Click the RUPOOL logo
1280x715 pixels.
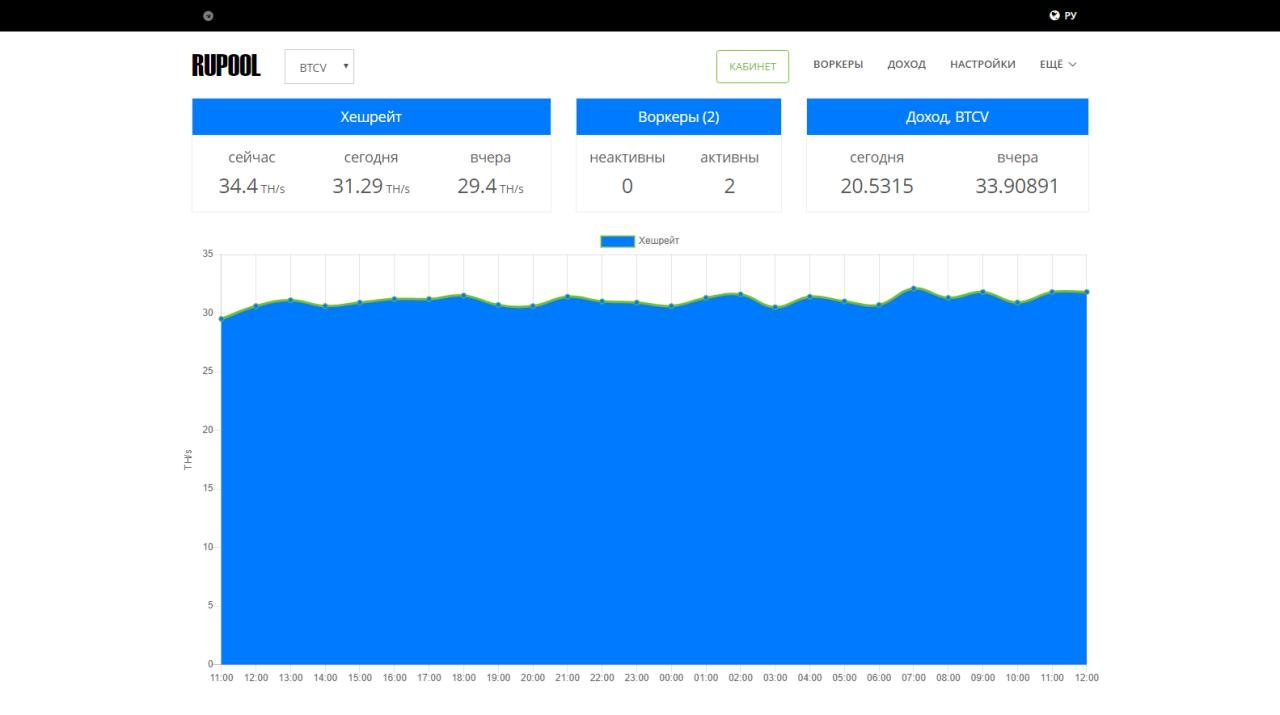point(226,66)
